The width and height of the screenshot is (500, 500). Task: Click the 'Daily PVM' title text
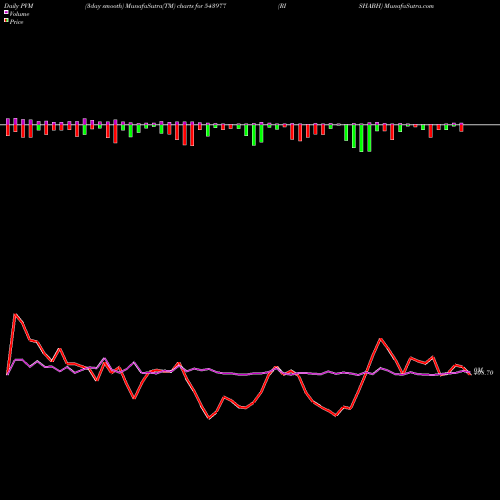[x=19, y=6]
